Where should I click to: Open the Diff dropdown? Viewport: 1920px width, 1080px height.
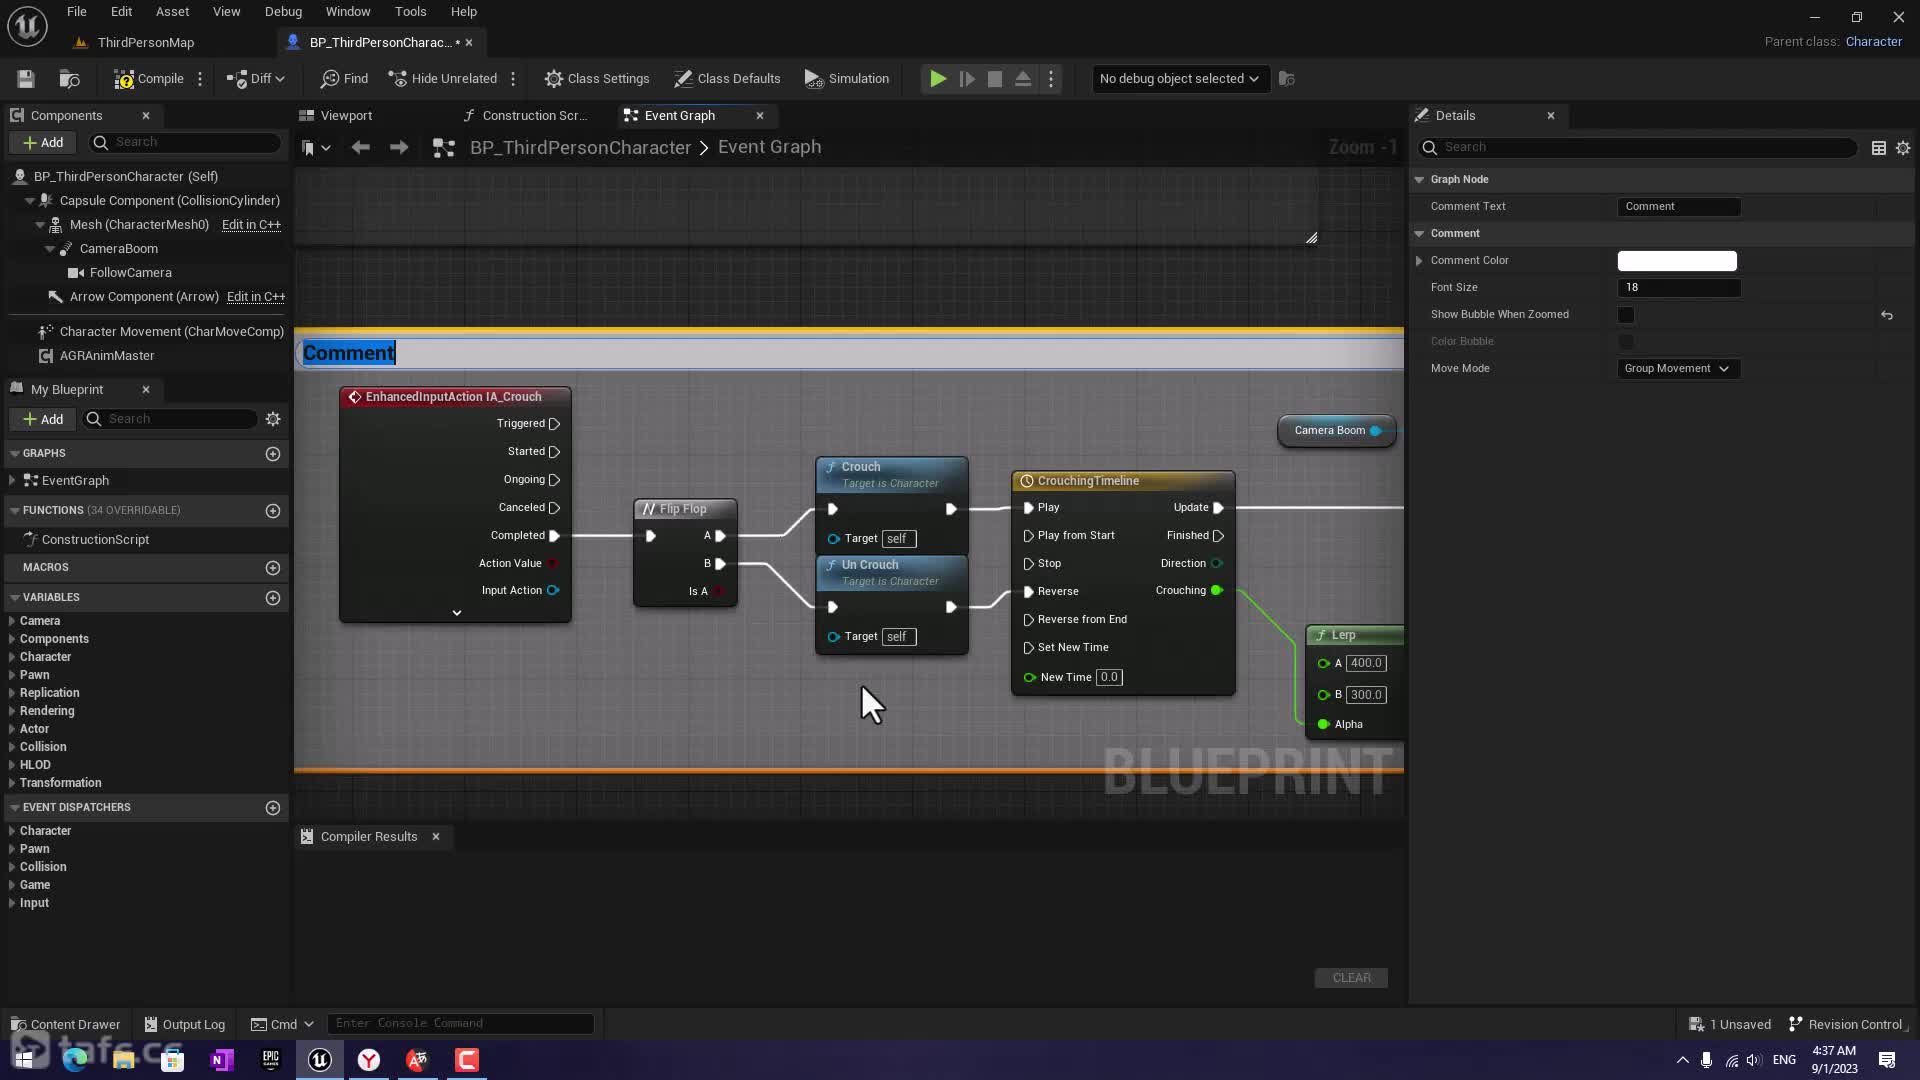coord(256,79)
